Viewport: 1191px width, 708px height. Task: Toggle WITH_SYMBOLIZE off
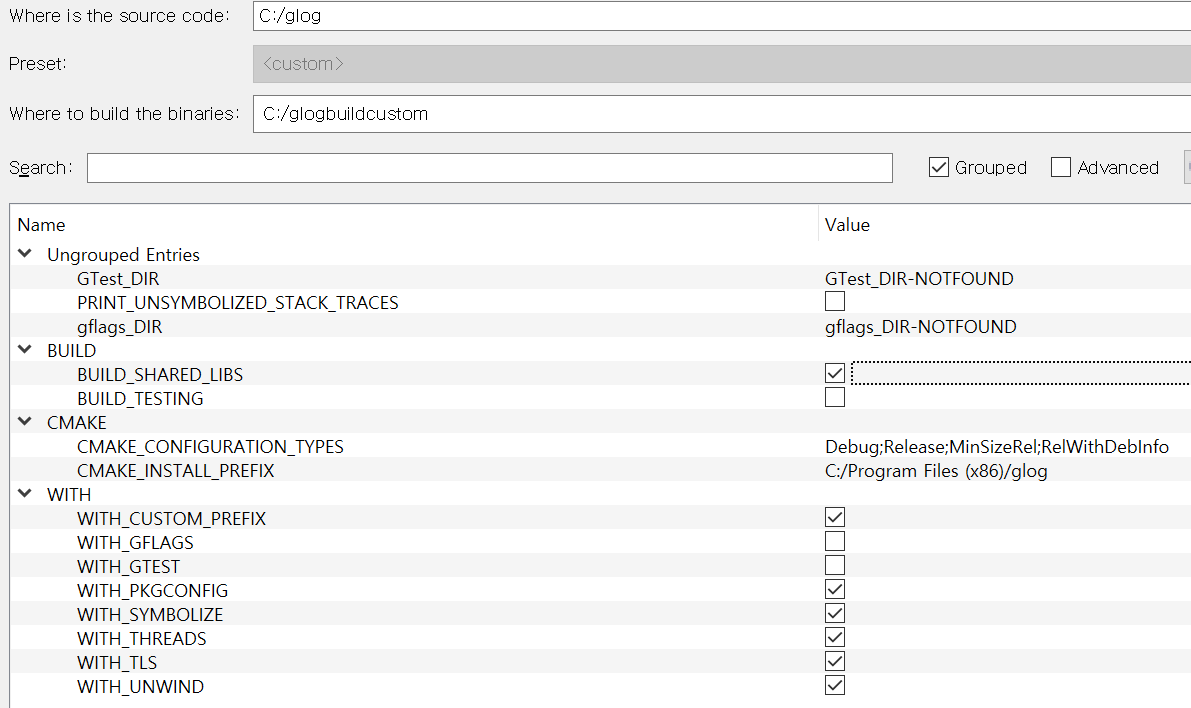835,613
